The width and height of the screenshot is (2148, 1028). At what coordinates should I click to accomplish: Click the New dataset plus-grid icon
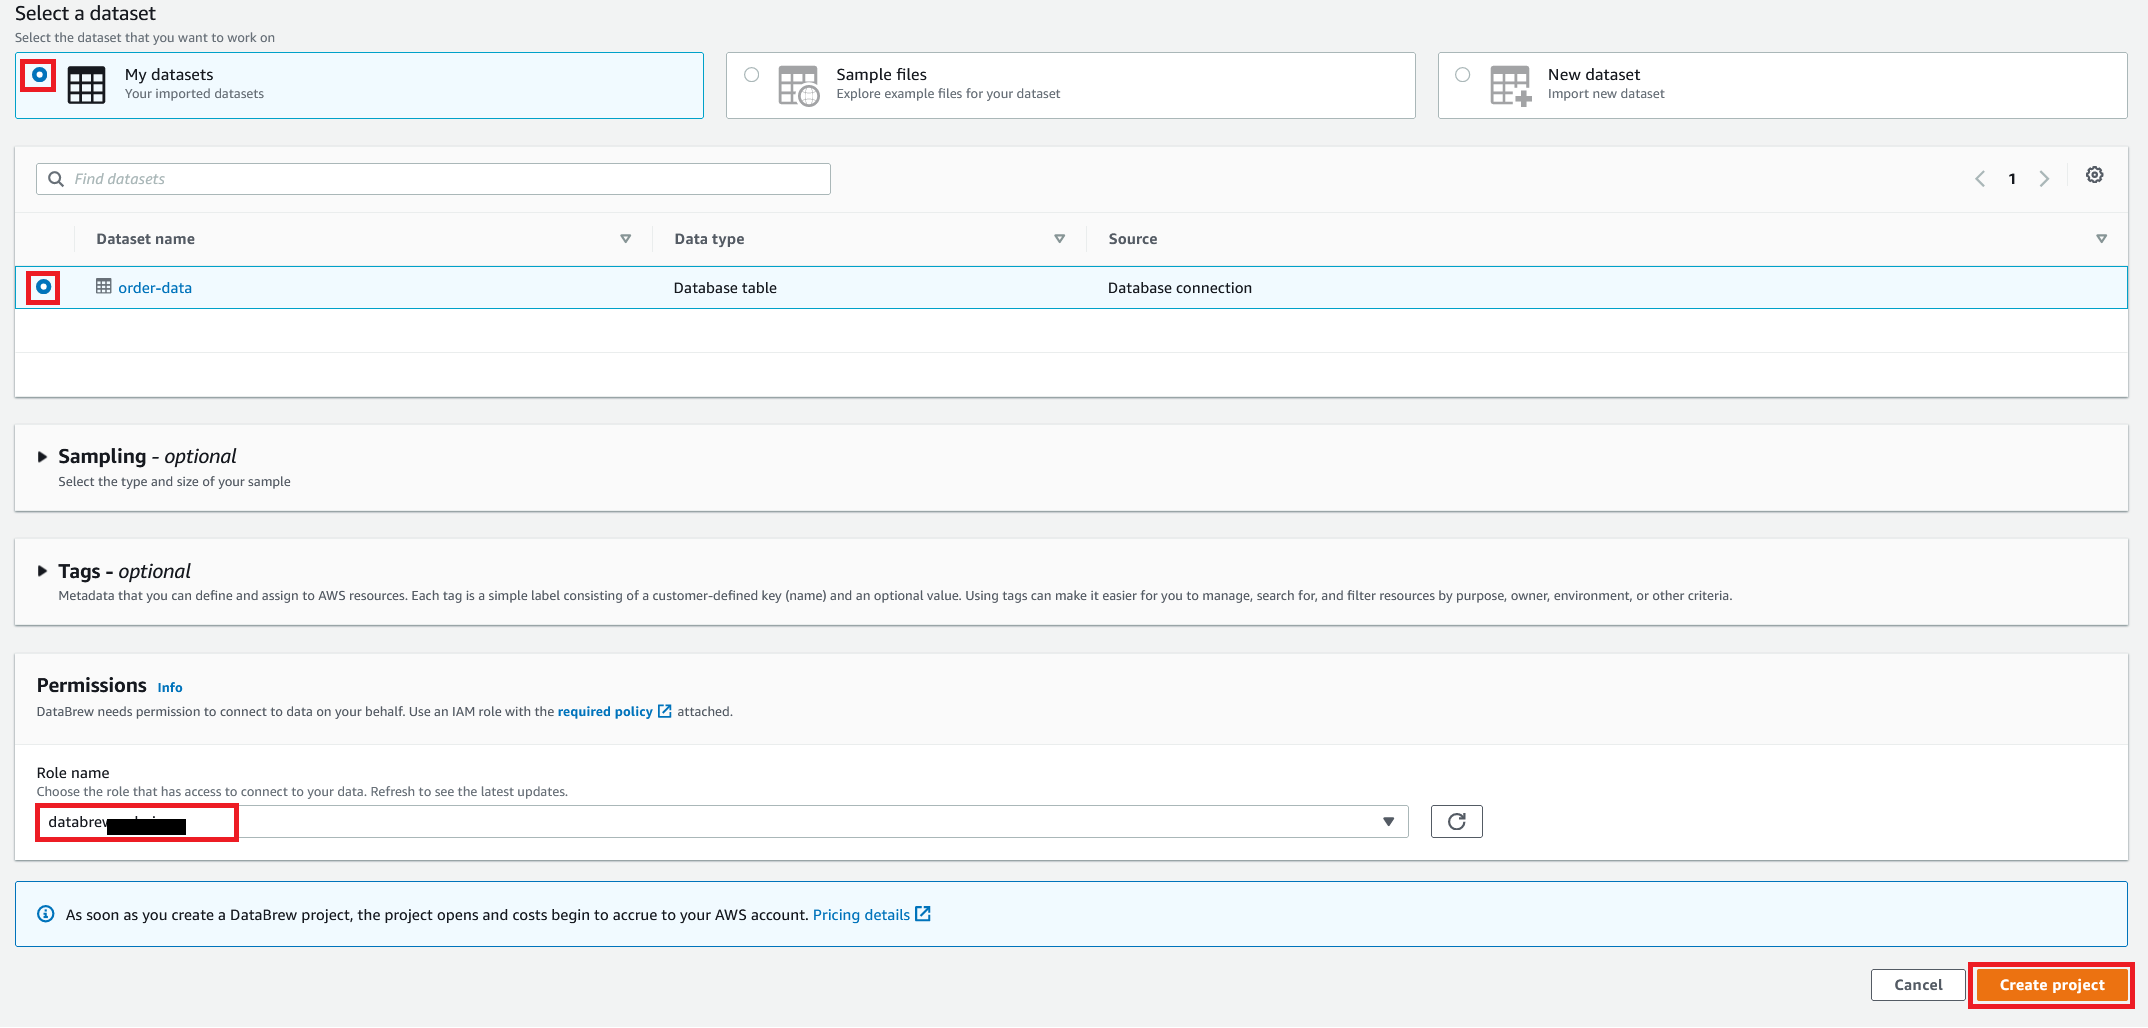pyautogui.click(x=1511, y=86)
